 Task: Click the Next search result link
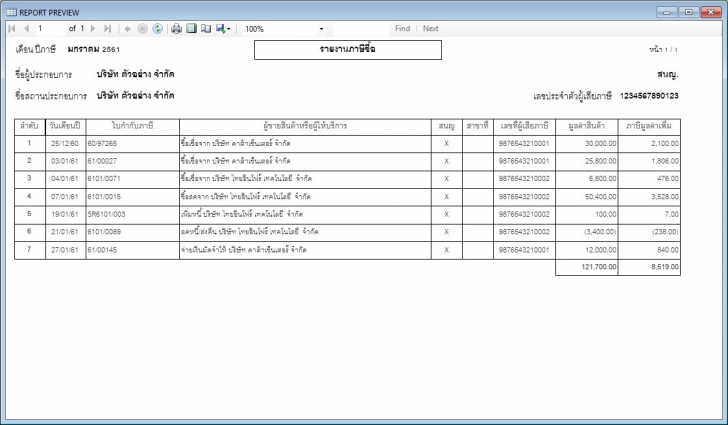[x=431, y=28]
